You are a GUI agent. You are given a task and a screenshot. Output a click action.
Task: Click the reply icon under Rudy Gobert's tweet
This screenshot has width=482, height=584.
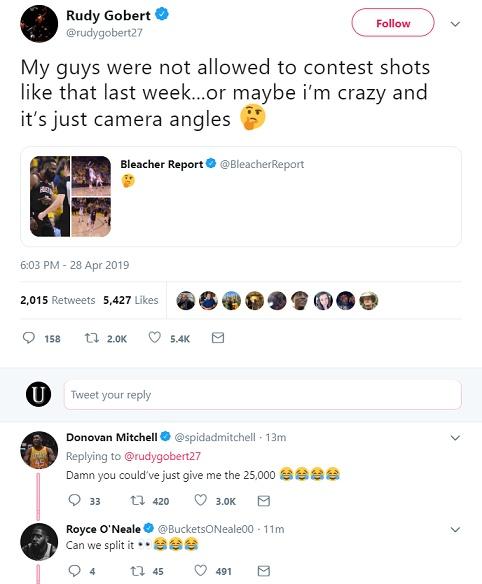[x=29, y=338]
